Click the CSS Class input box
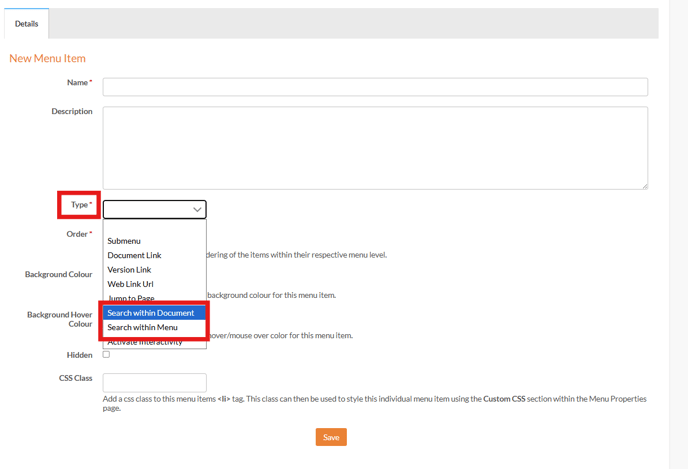Image resolution: width=688 pixels, height=469 pixels. click(154, 382)
